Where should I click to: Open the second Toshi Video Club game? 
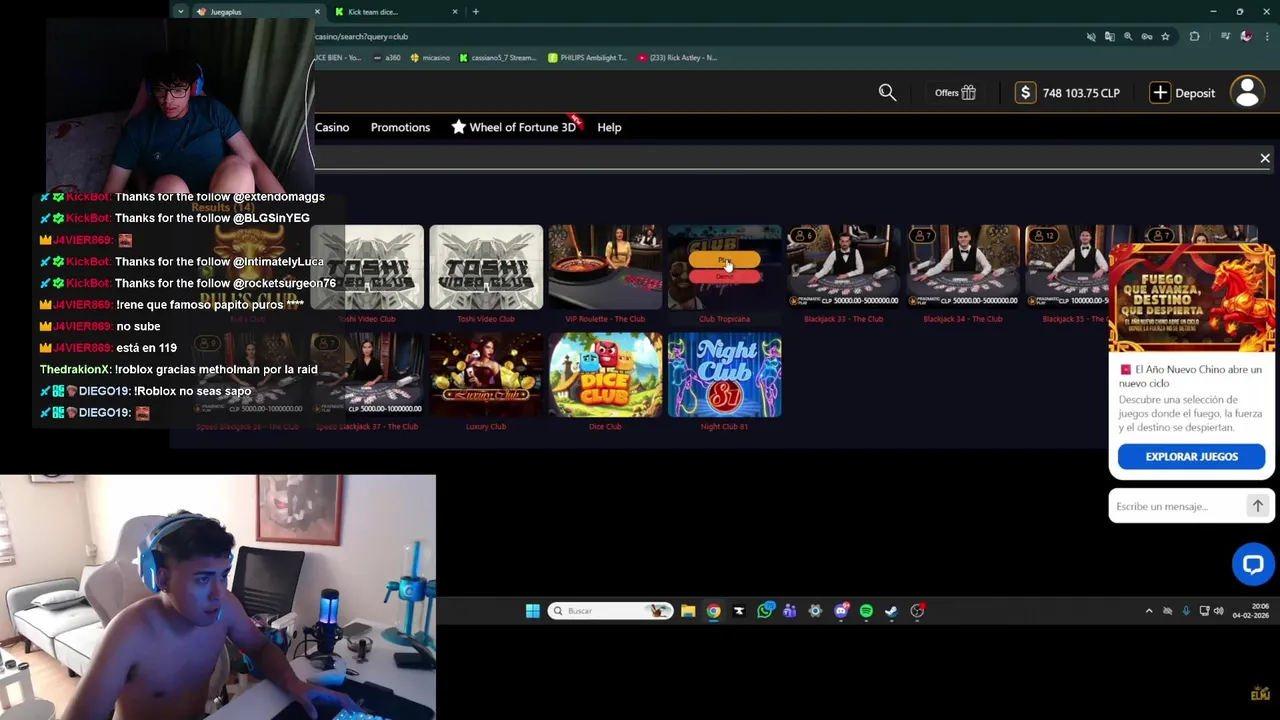(486, 267)
